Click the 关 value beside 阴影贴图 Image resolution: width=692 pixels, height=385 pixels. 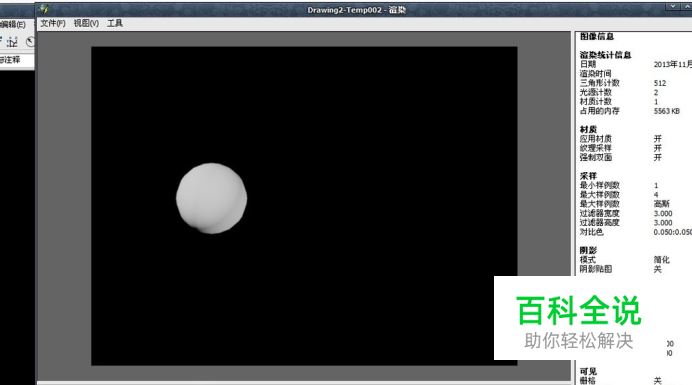tap(658, 269)
